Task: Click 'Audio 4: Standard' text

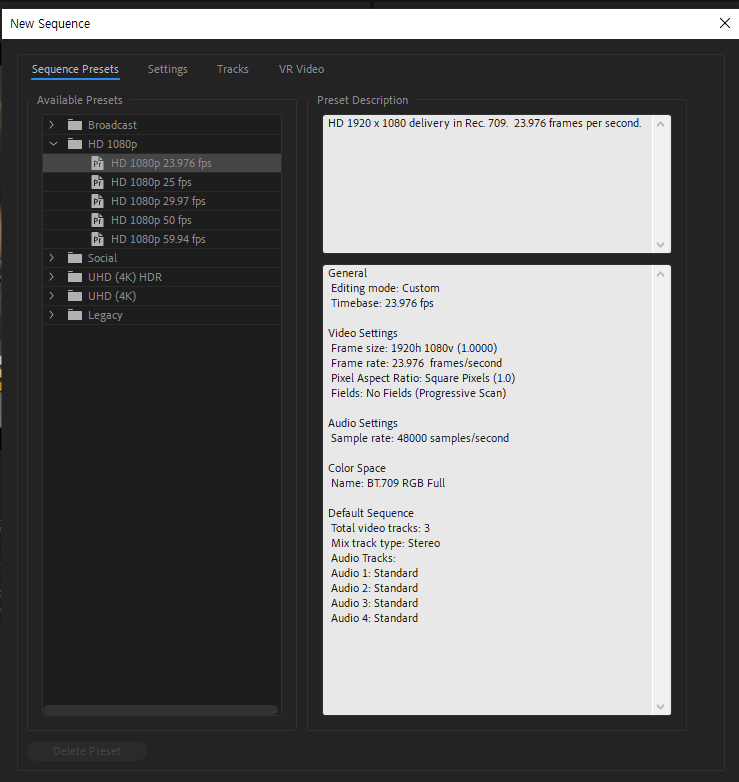Action: click(374, 618)
